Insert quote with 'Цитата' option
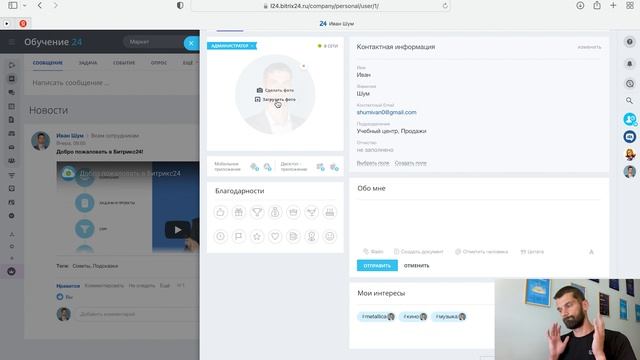Viewport: 640px width, 360px height. tap(532, 252)
